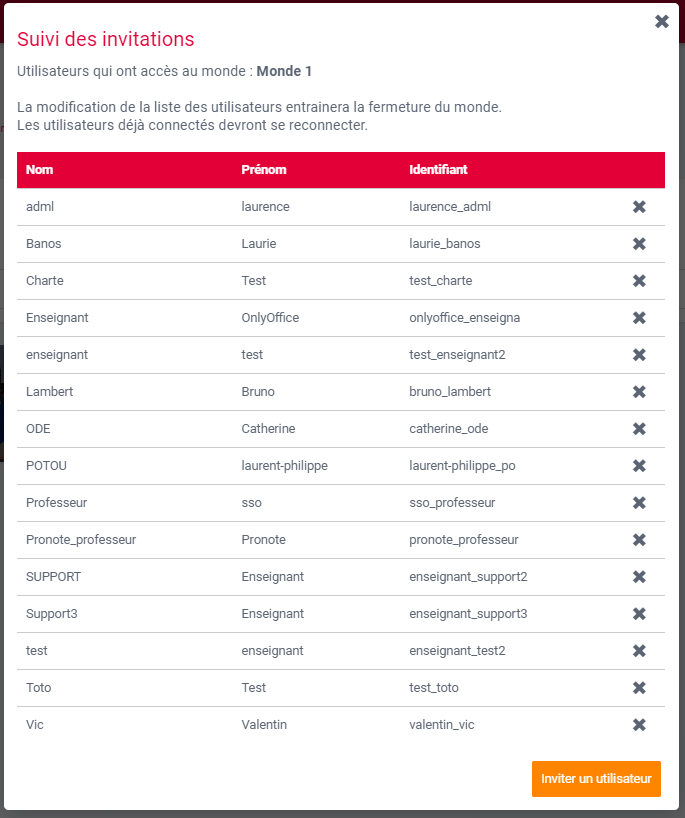Screen dimensions: 685x818
Task: Remove enseignant_support2 from invitations
Action: click(639, 577)
